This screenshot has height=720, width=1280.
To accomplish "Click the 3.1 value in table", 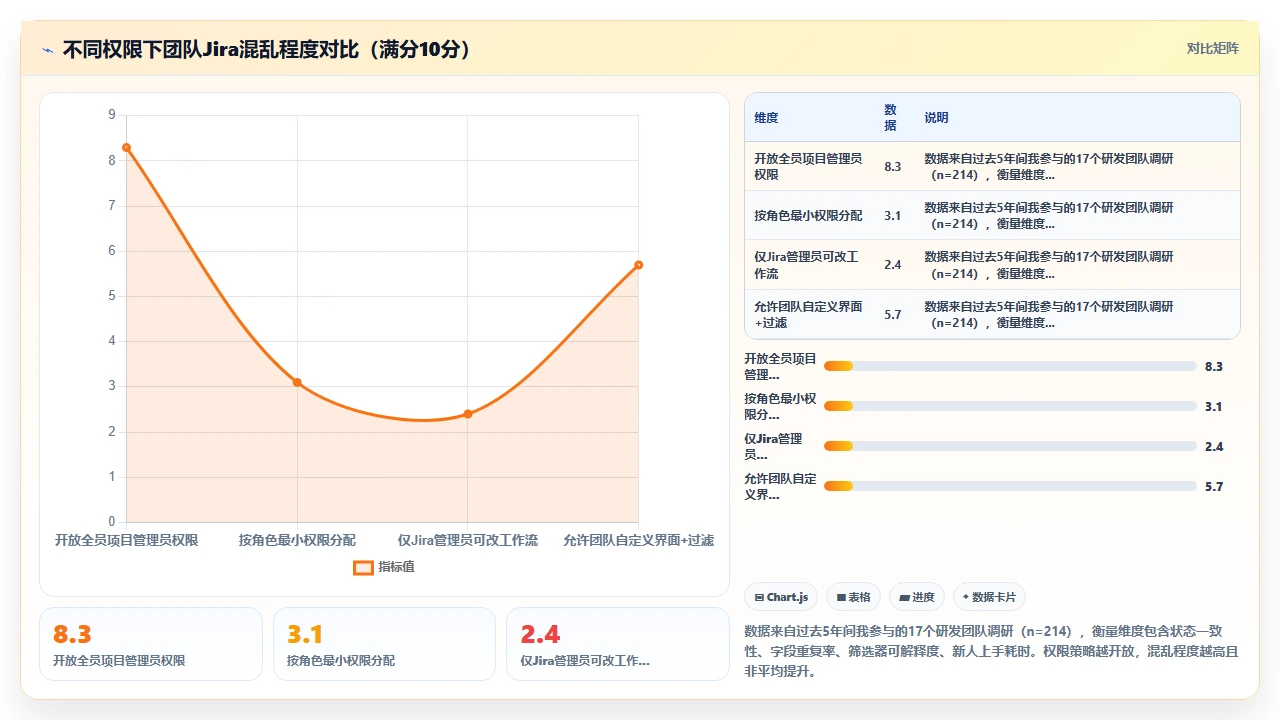I will (x=893, y=216).
